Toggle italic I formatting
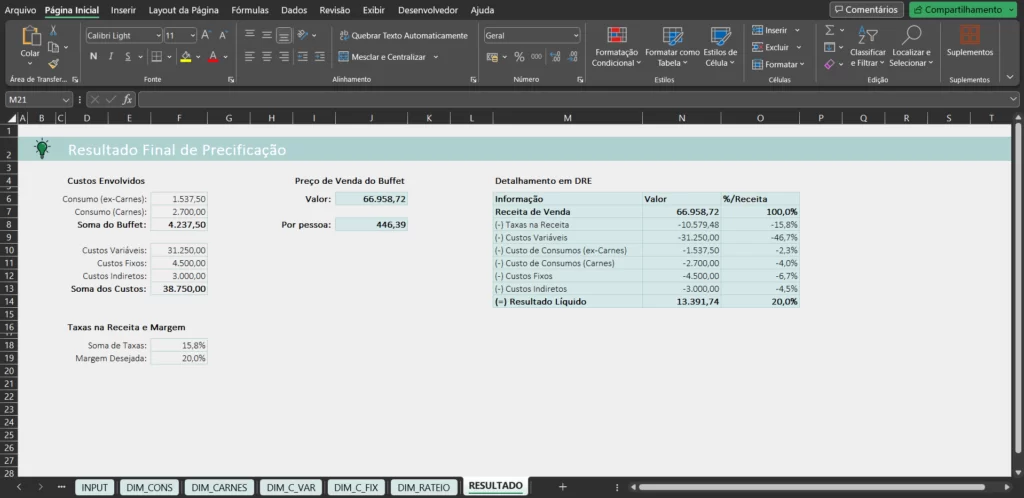 (x=111, y=57)
